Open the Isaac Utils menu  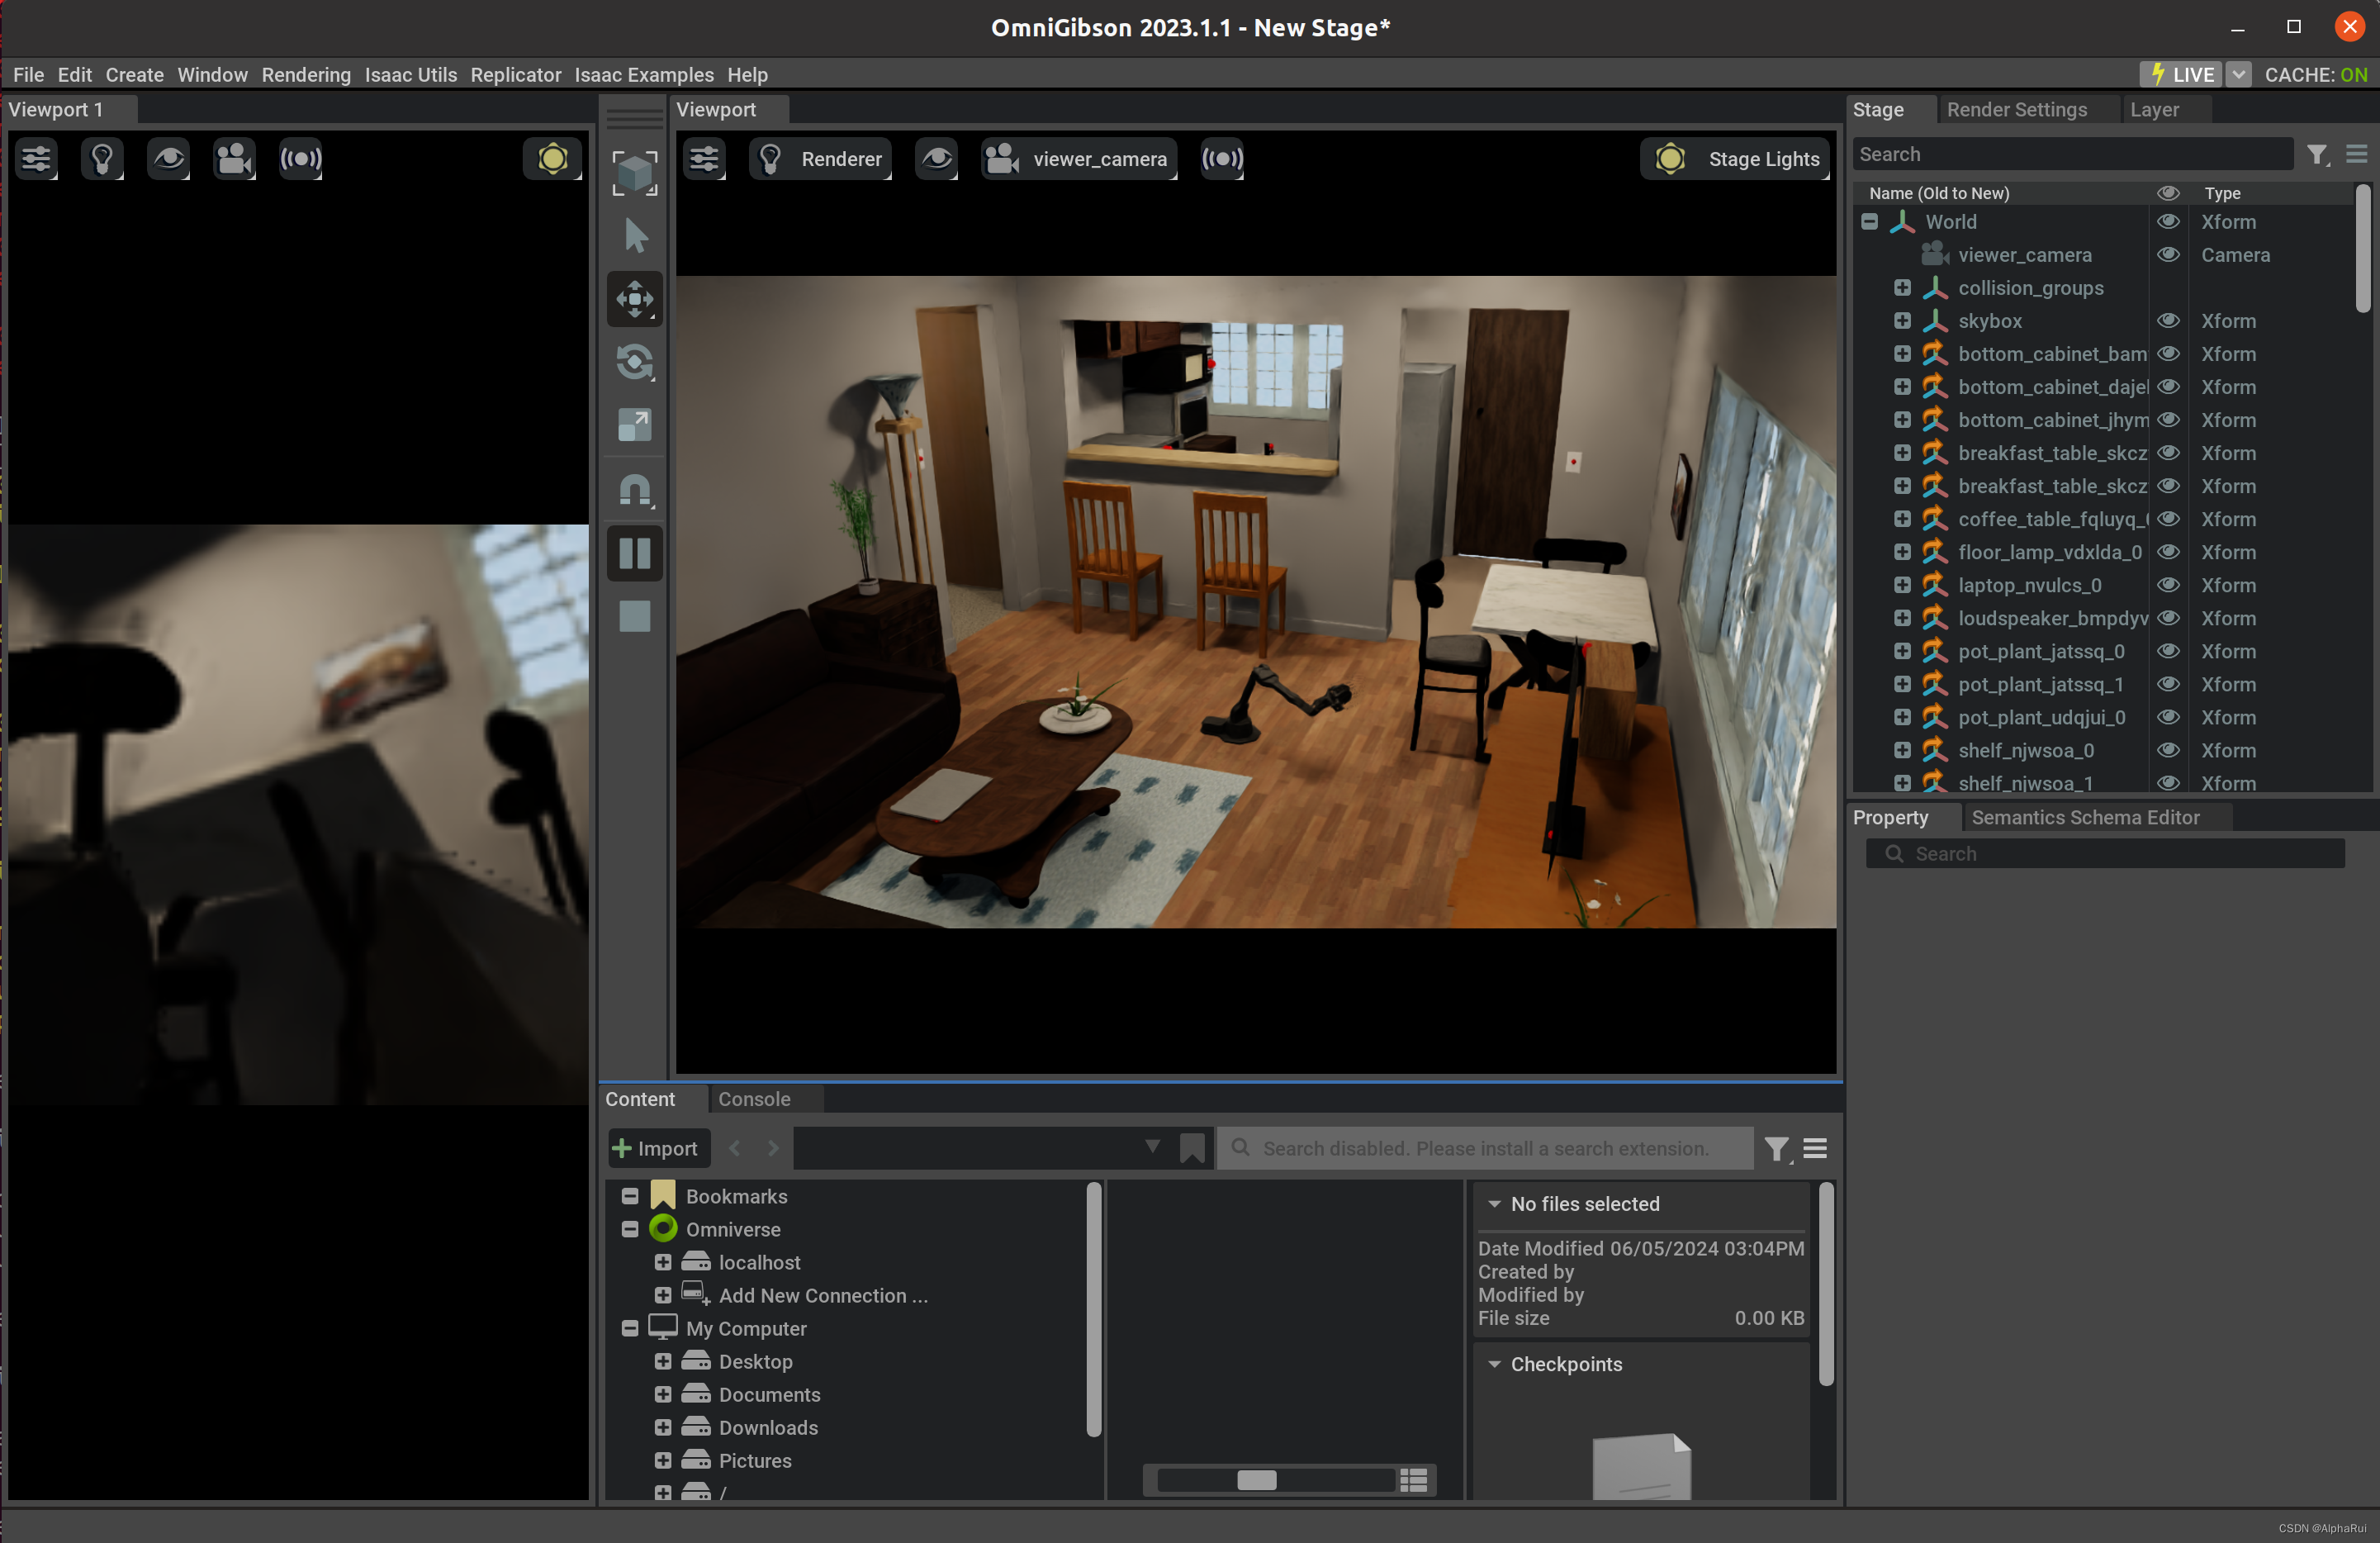[410, 75]
